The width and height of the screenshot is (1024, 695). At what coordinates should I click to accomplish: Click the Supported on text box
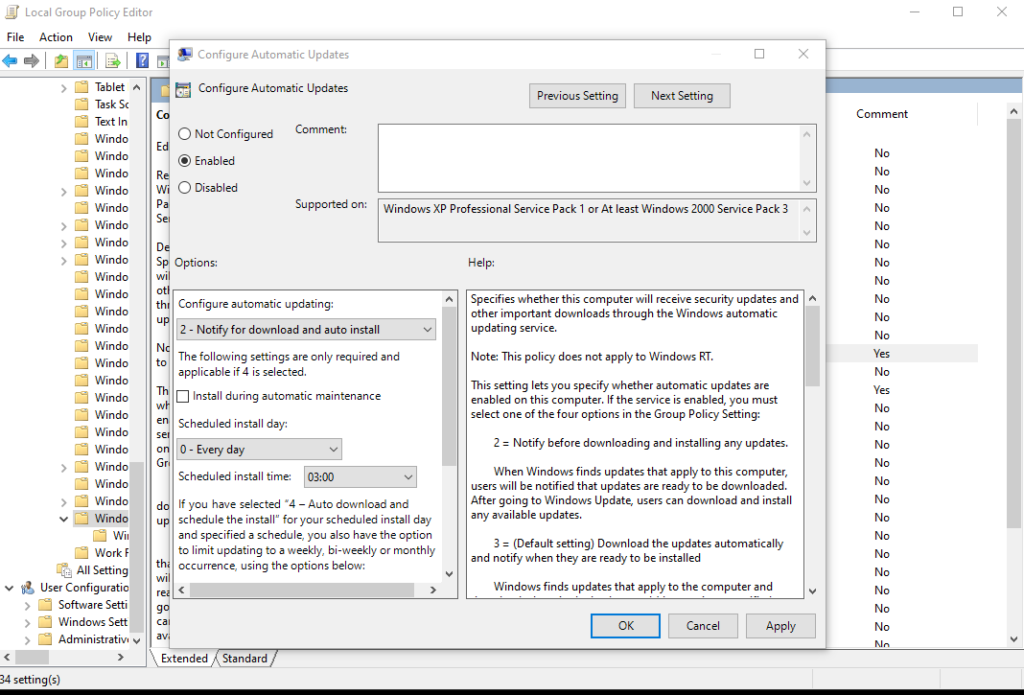(x=590, y=221)
